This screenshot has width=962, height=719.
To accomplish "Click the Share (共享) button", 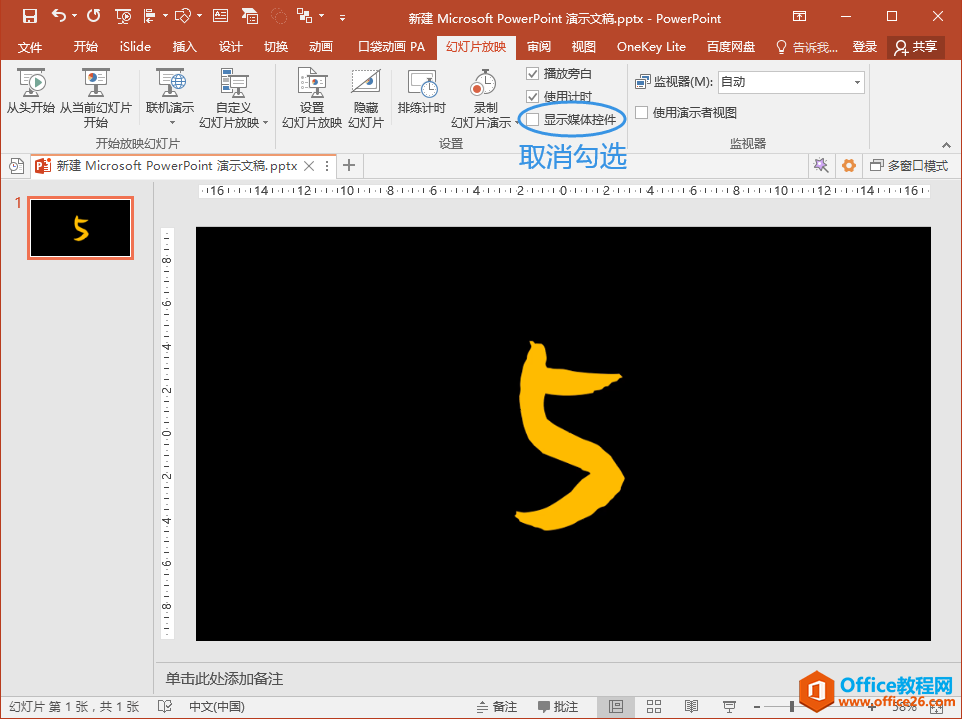I will click(x=916, y=47).
